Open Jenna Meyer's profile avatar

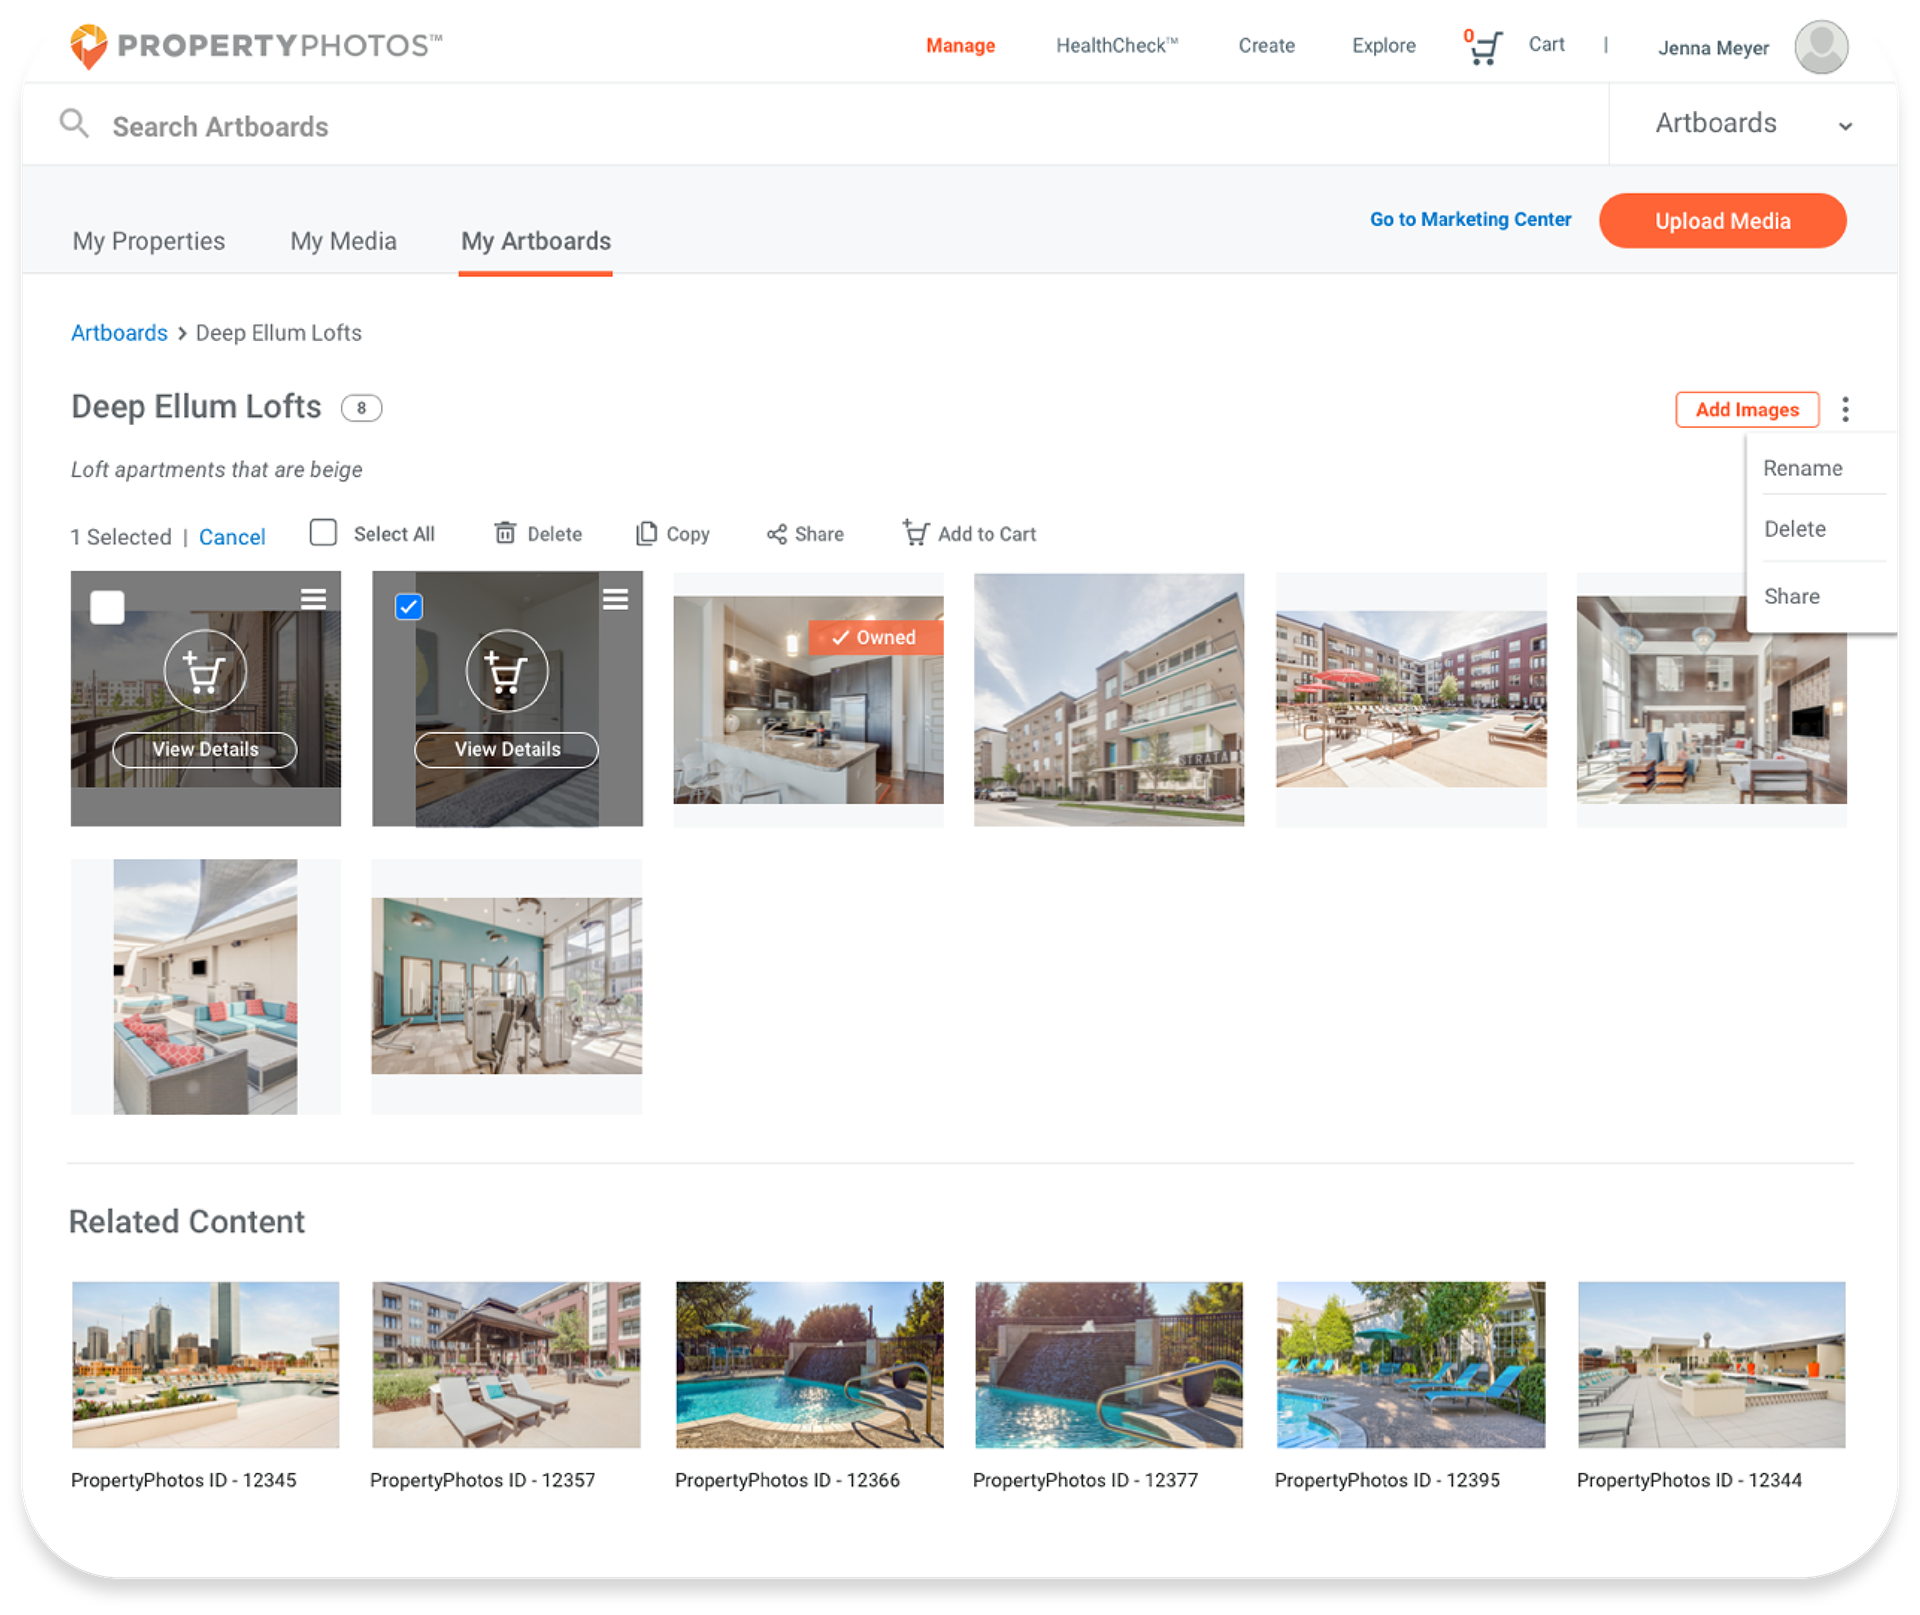click(x=1820, y=47)
